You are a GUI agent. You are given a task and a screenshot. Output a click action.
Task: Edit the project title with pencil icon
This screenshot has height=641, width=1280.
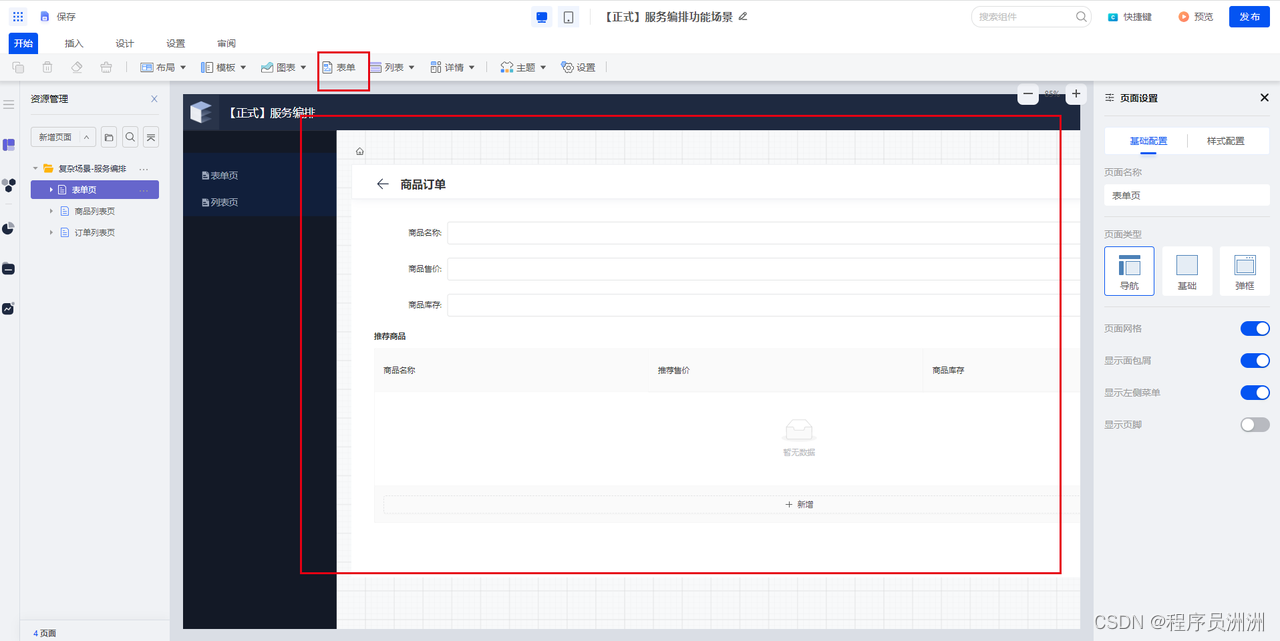point(743,16)
